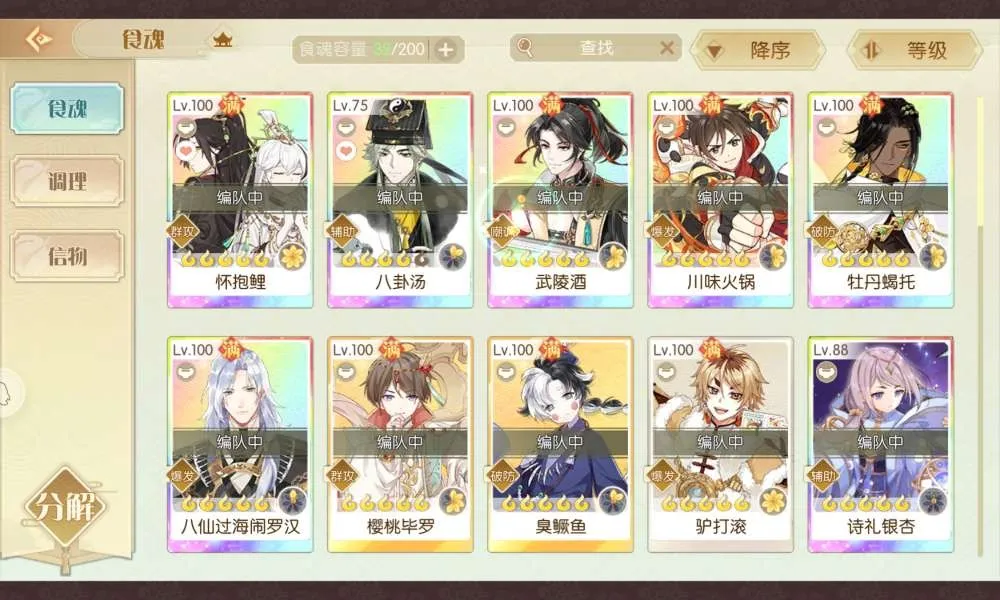Open the pavilion icon beside 食魂 title
The height and width of the screenshot is (600, 1000).
222,40
